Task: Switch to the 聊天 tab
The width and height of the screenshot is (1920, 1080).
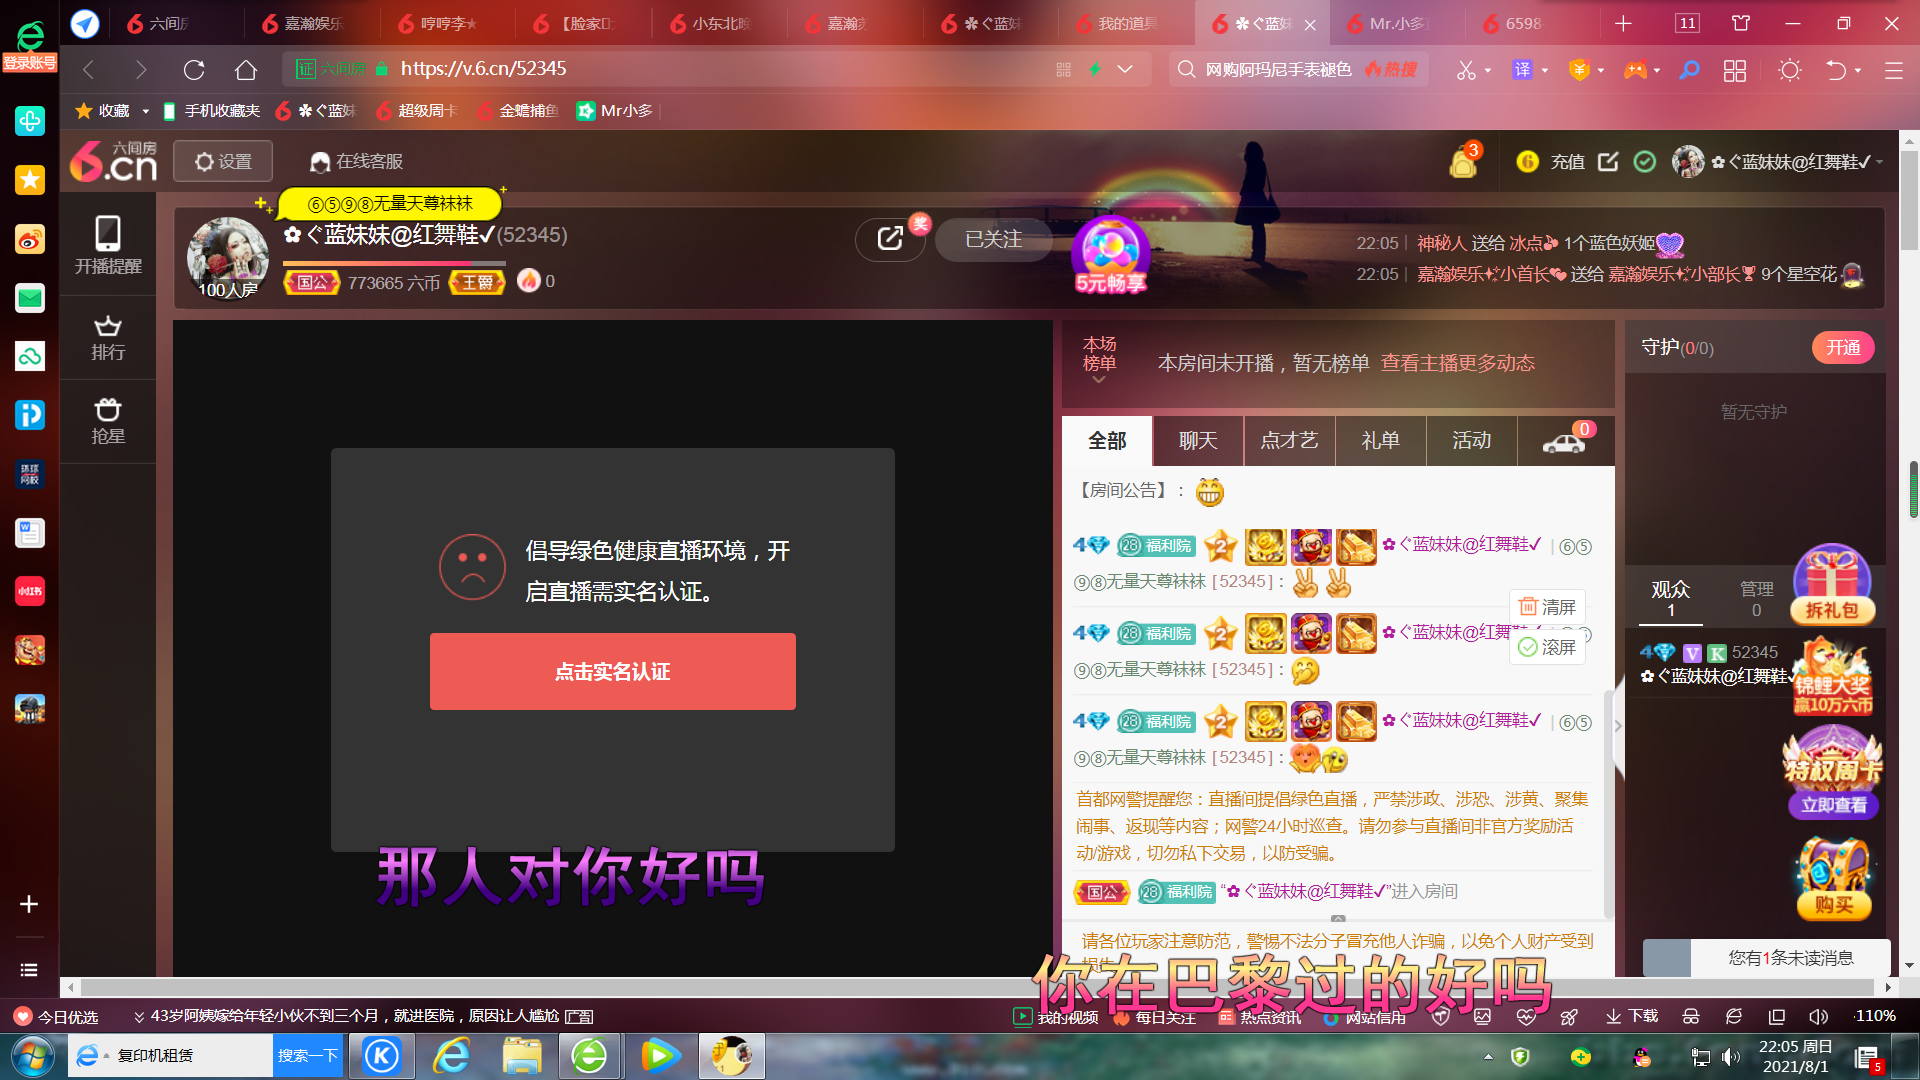Action: tap(1198, 441)
